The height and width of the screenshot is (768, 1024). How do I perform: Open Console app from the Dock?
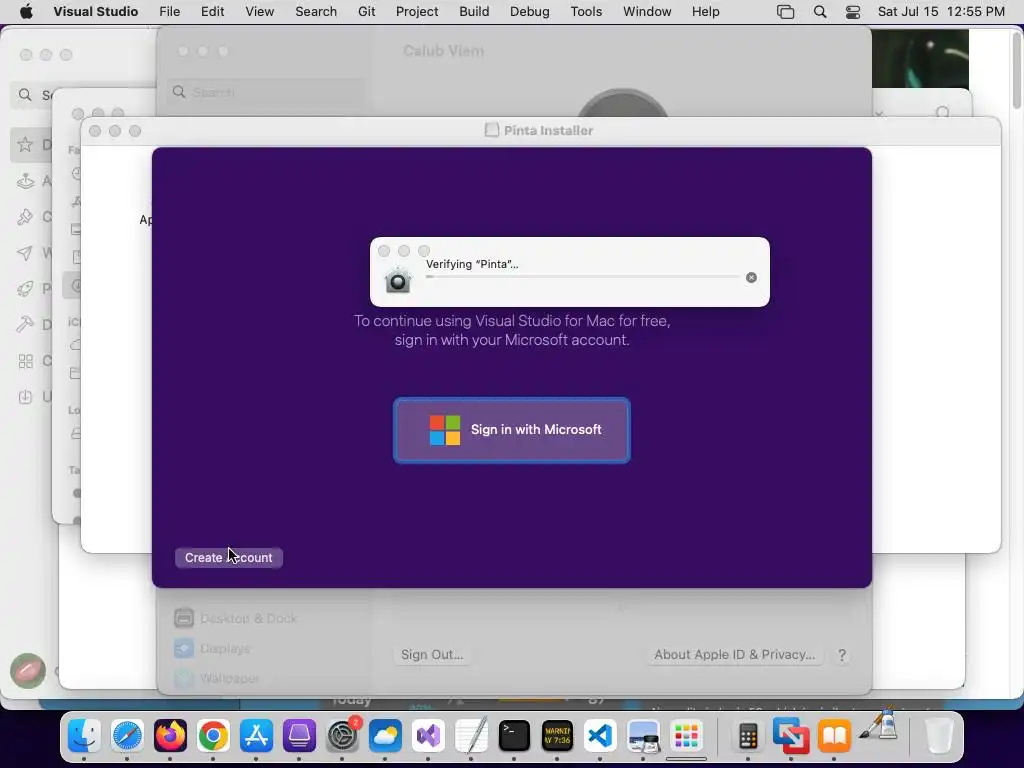coord(557,736)
